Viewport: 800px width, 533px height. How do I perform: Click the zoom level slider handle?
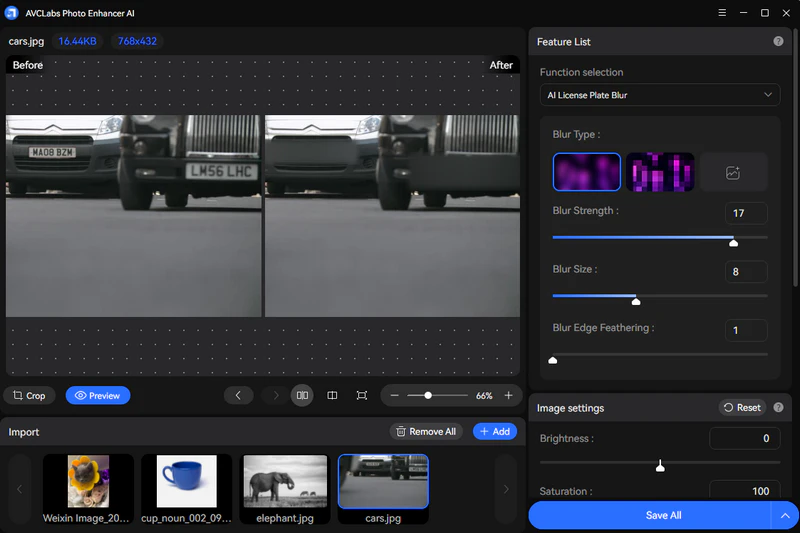(x=428, y=395)
